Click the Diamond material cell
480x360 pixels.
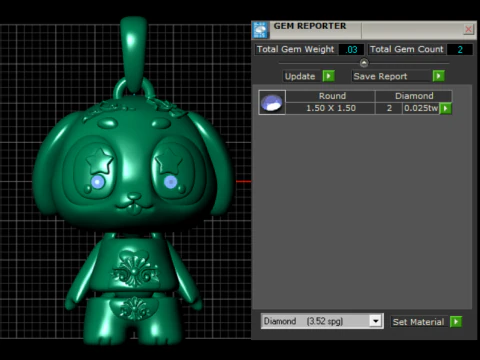point(414,96)
